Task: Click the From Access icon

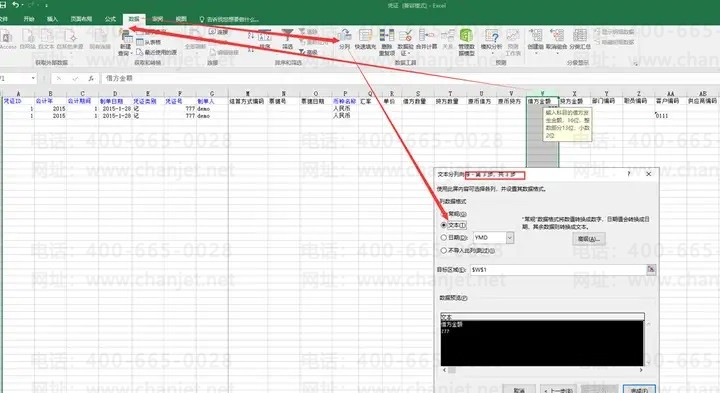Action: (6, 36)
